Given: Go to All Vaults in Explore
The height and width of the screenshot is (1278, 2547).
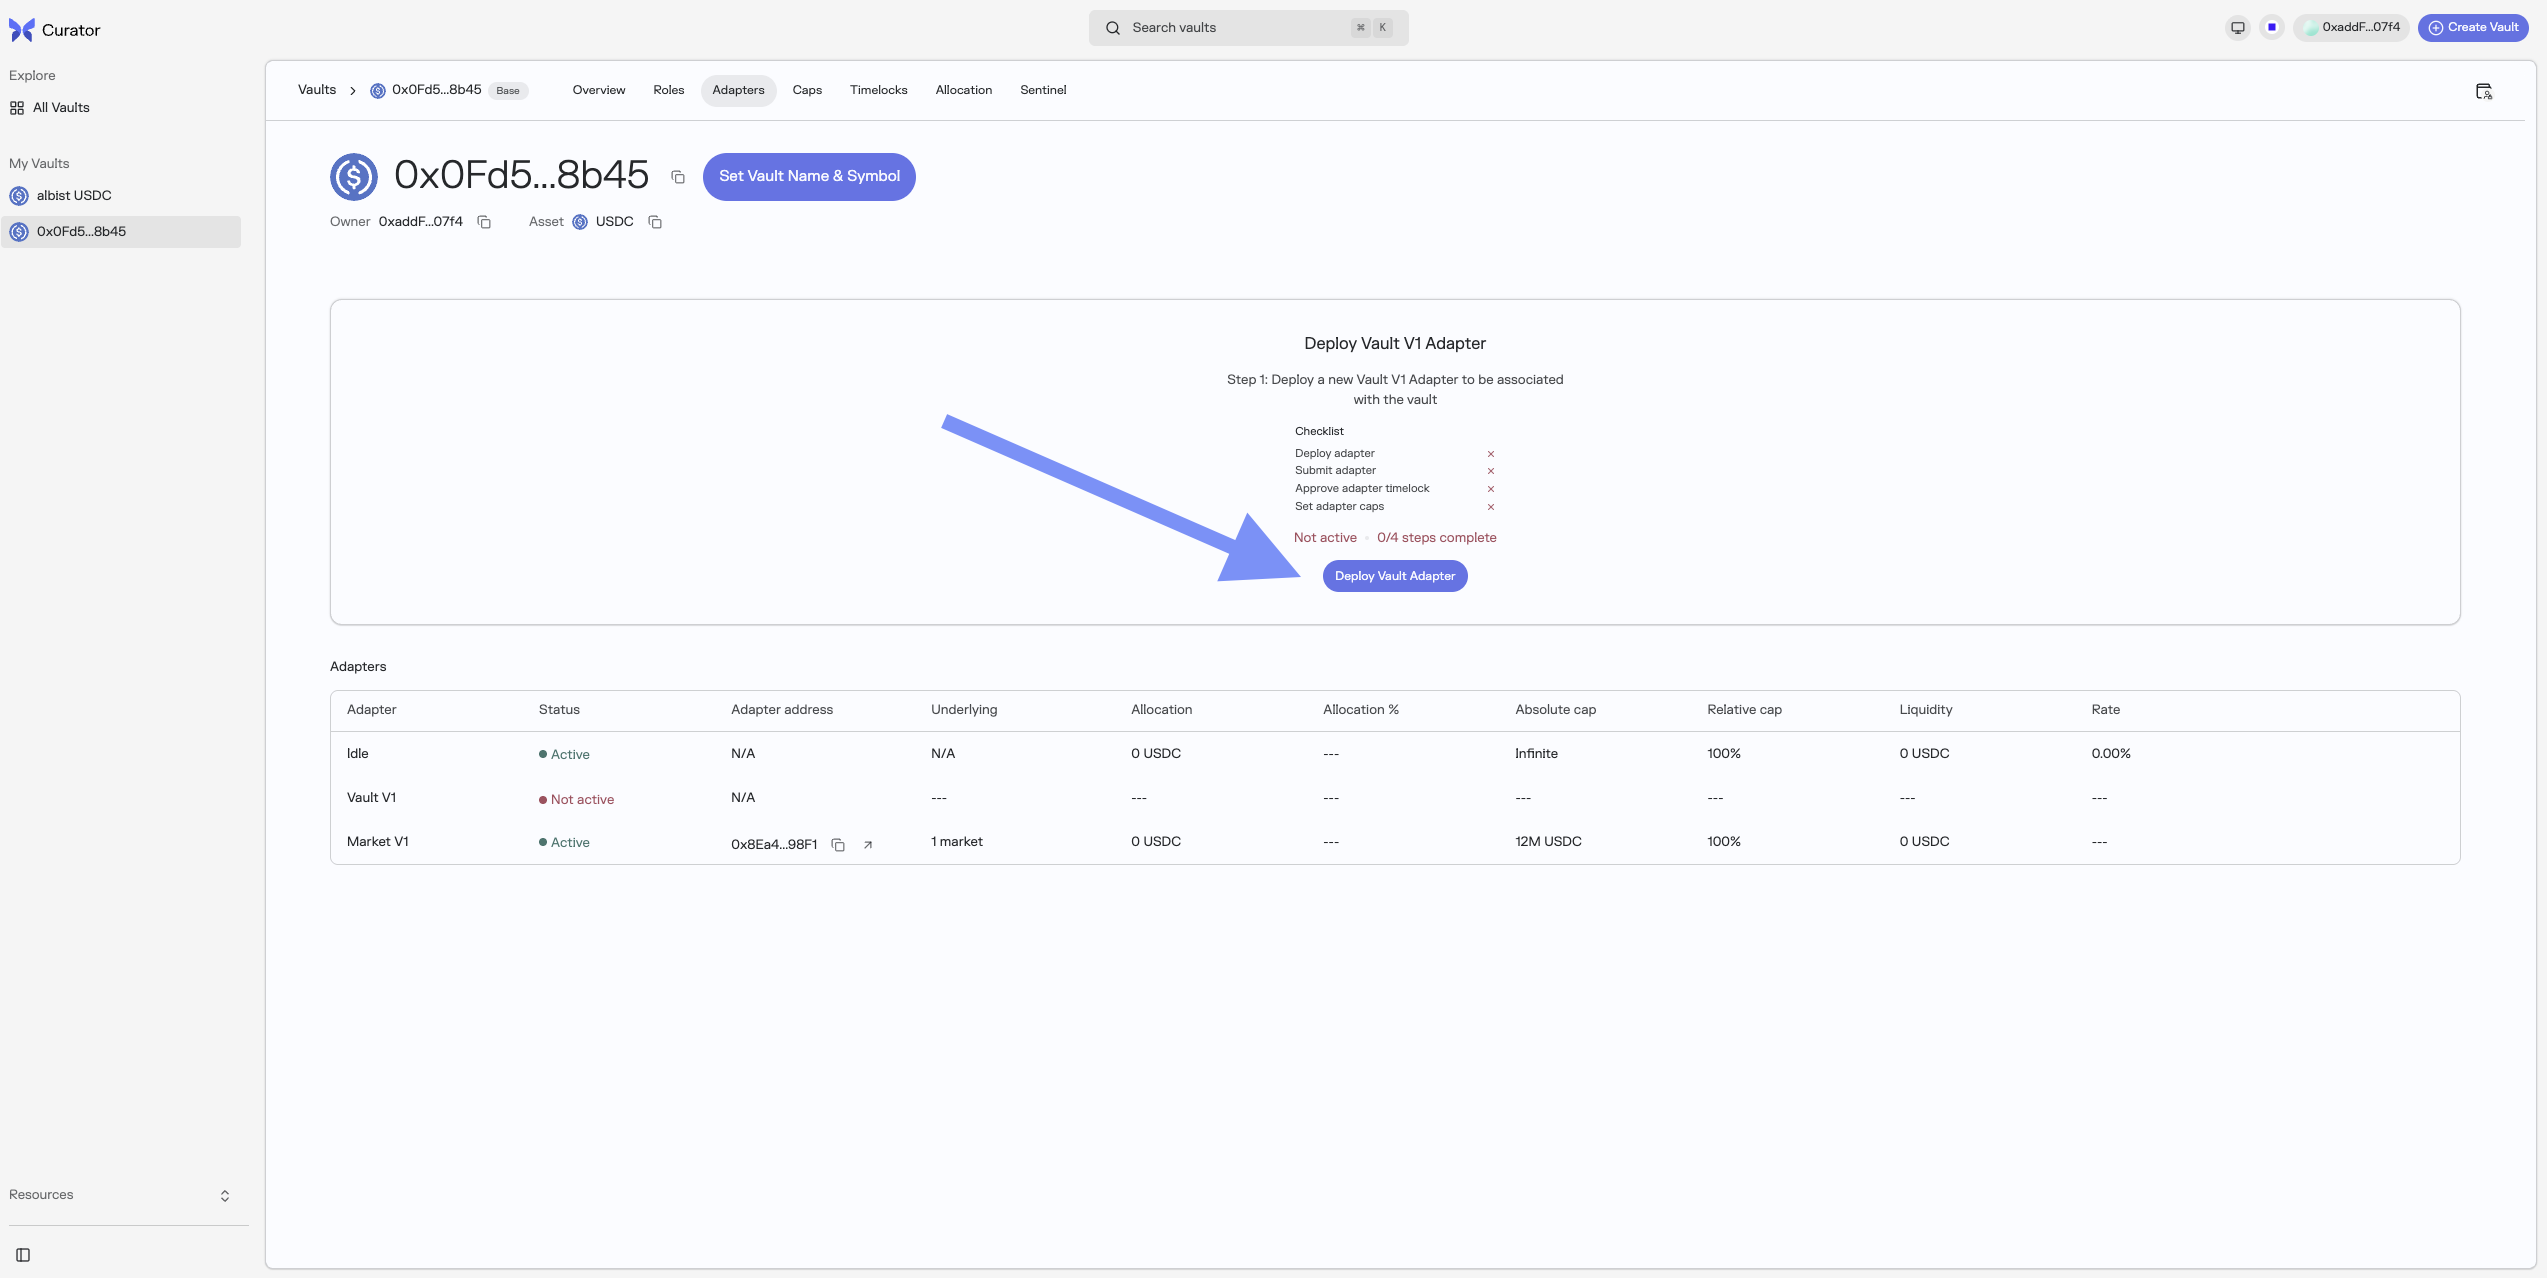Looking at the screenshot, I should point(61,108).
